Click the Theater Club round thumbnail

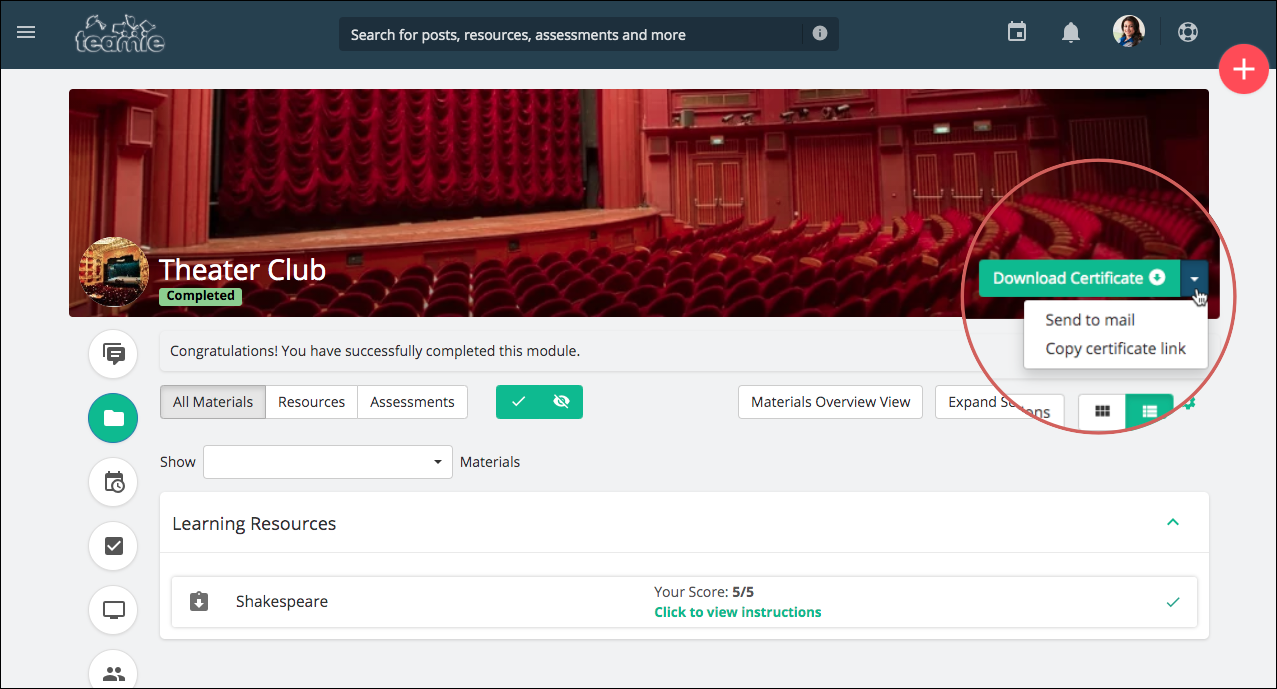pyautogui.click(x=114, y=273)
